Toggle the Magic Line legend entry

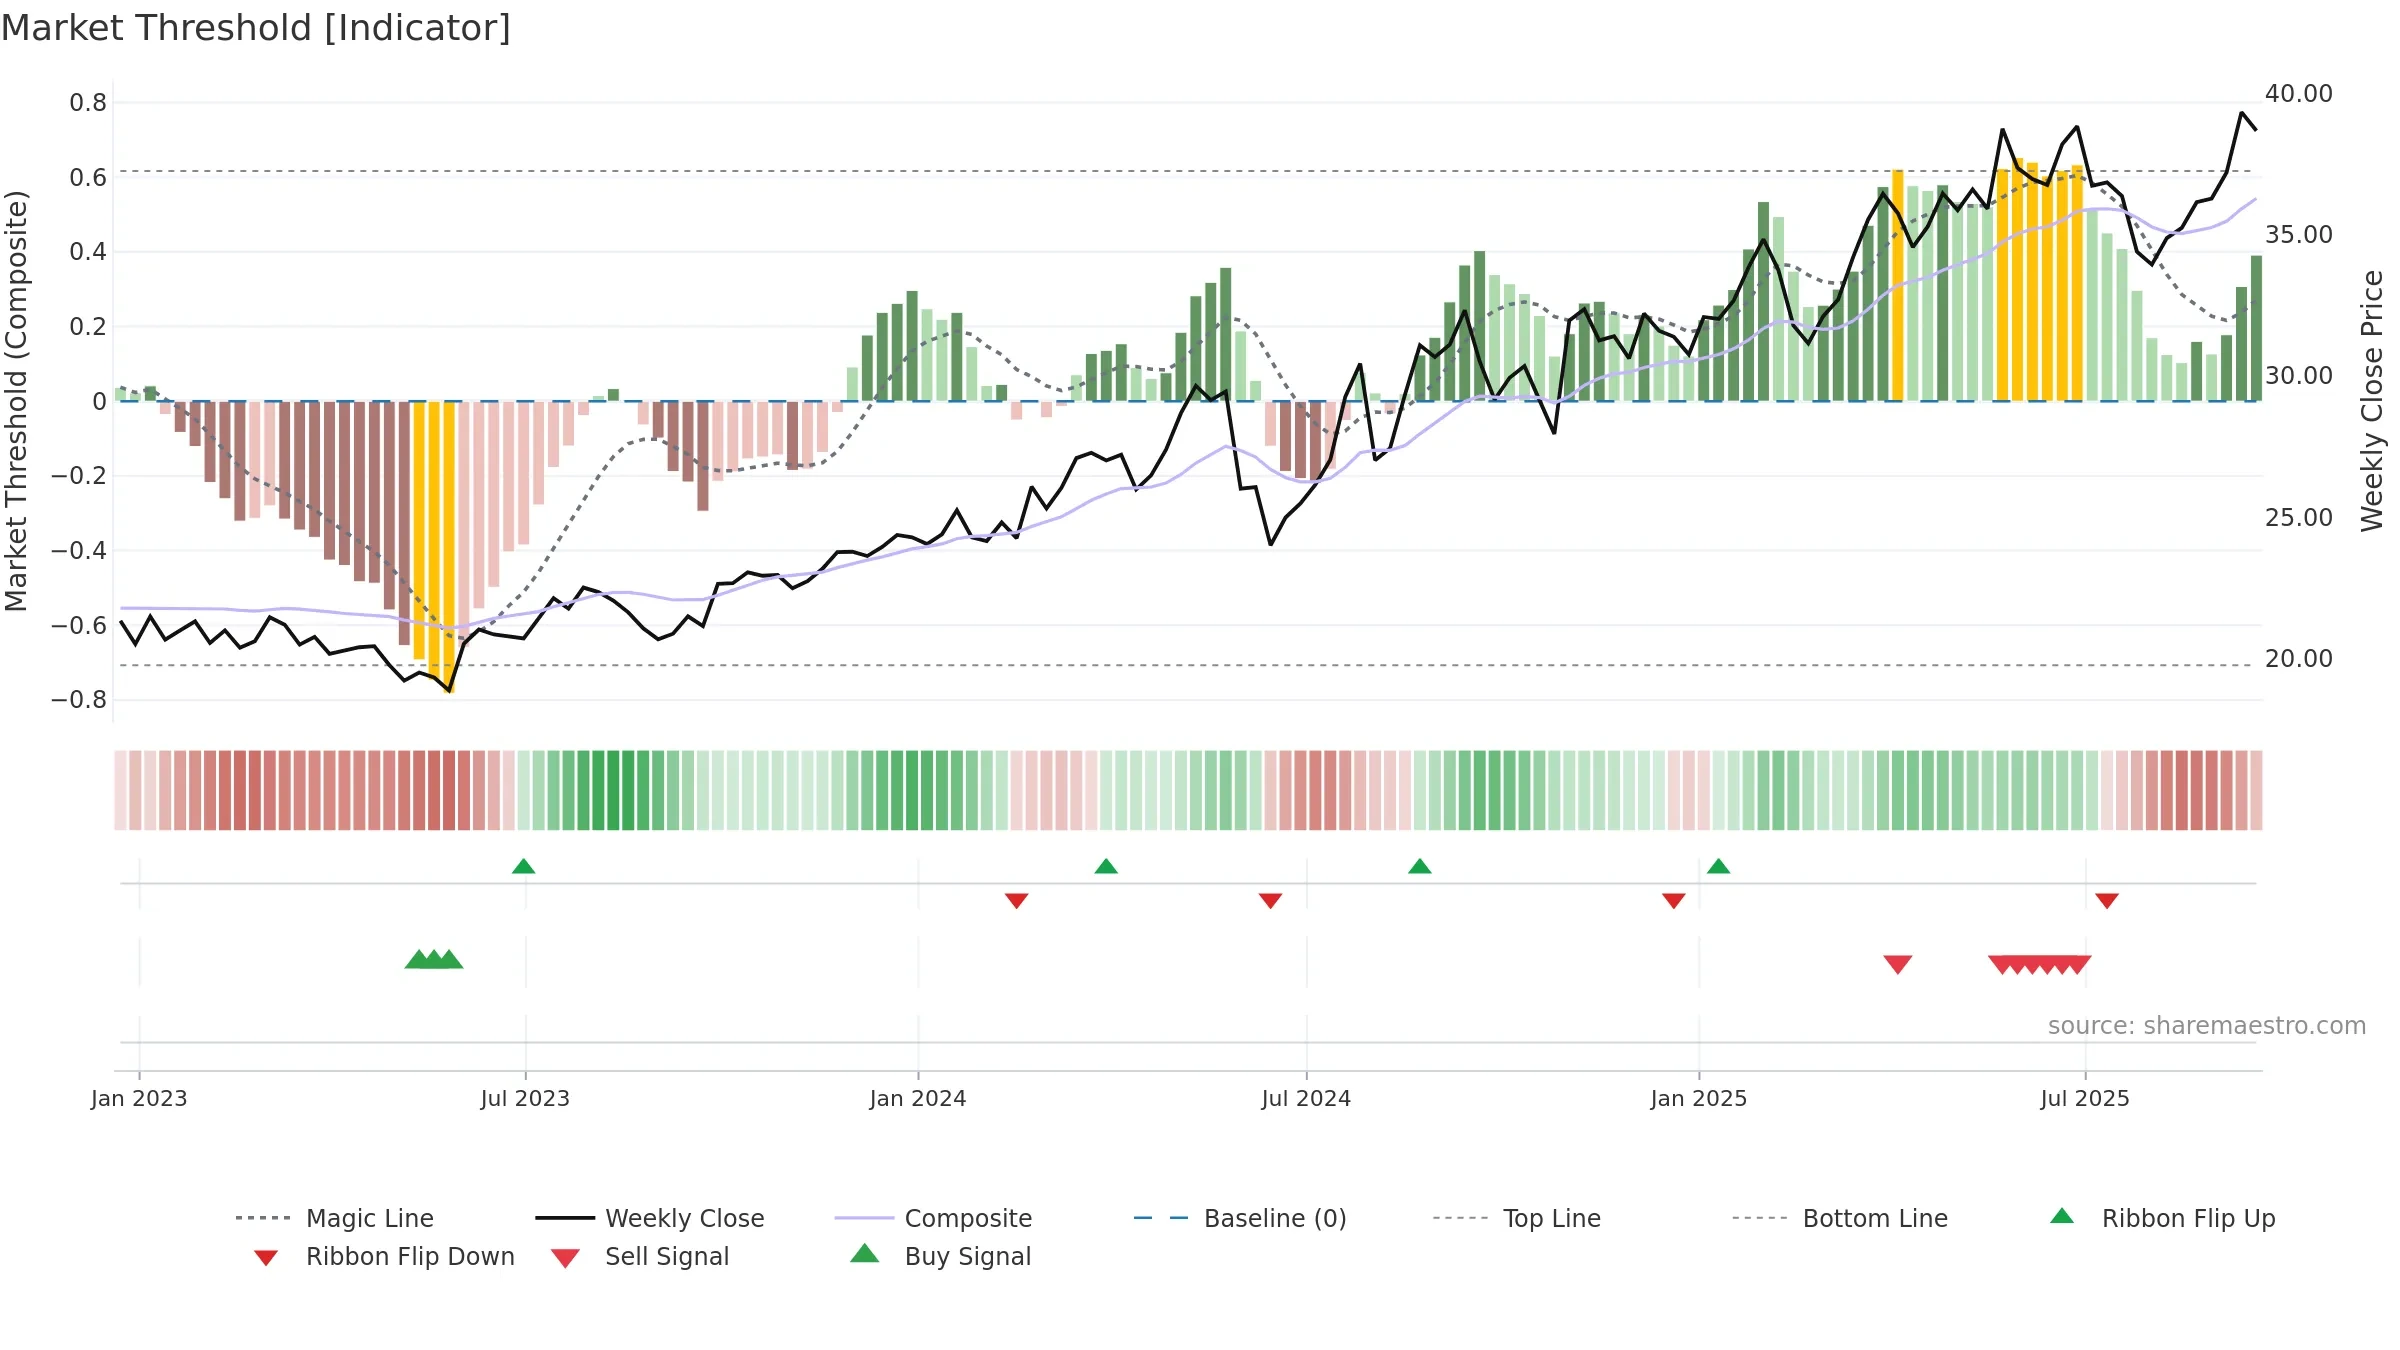[335, 1218]
